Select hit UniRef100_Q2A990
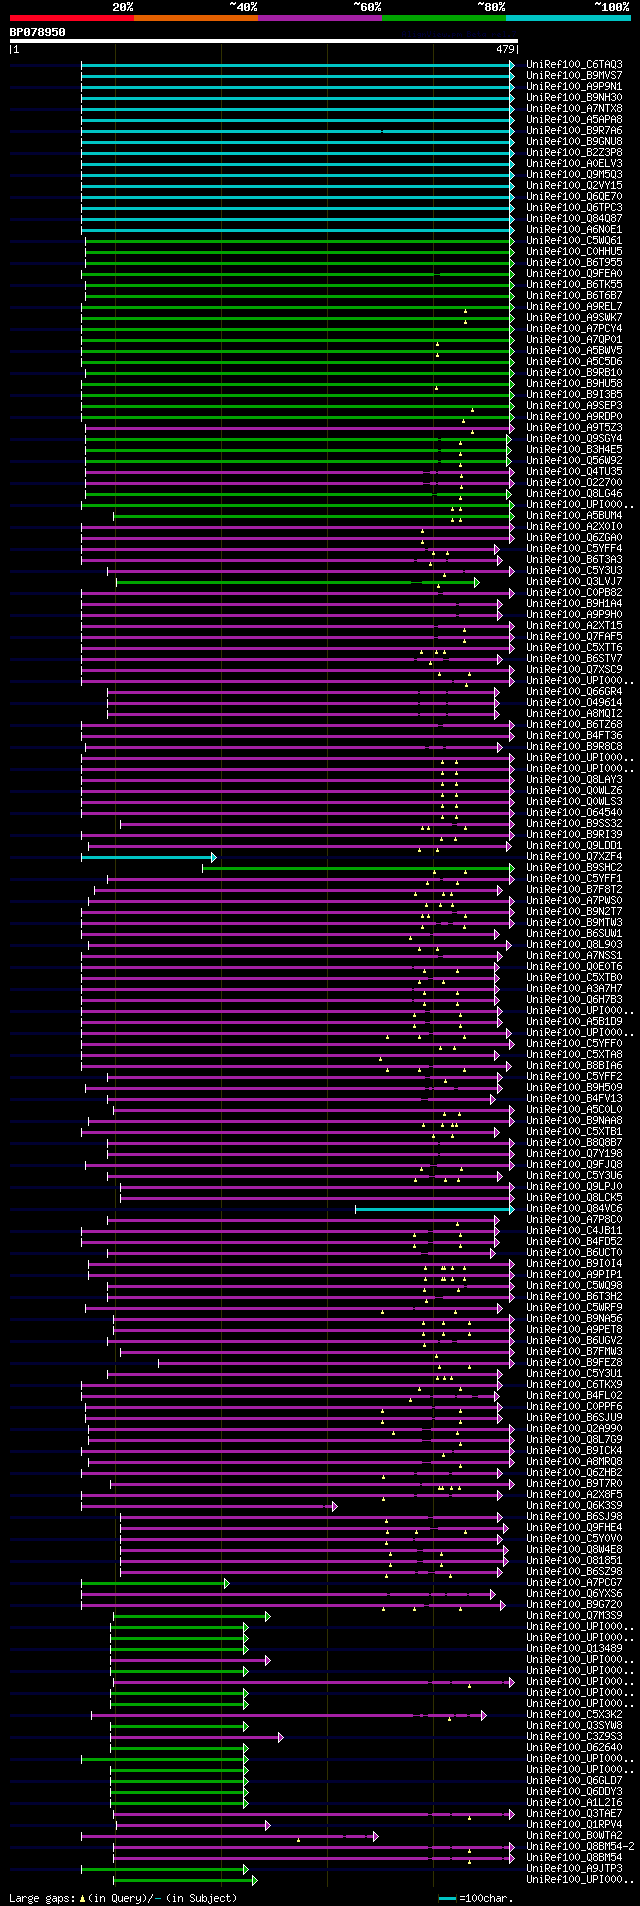The height and width of the screenshot is (1906, 640). tap(574, 1429)
